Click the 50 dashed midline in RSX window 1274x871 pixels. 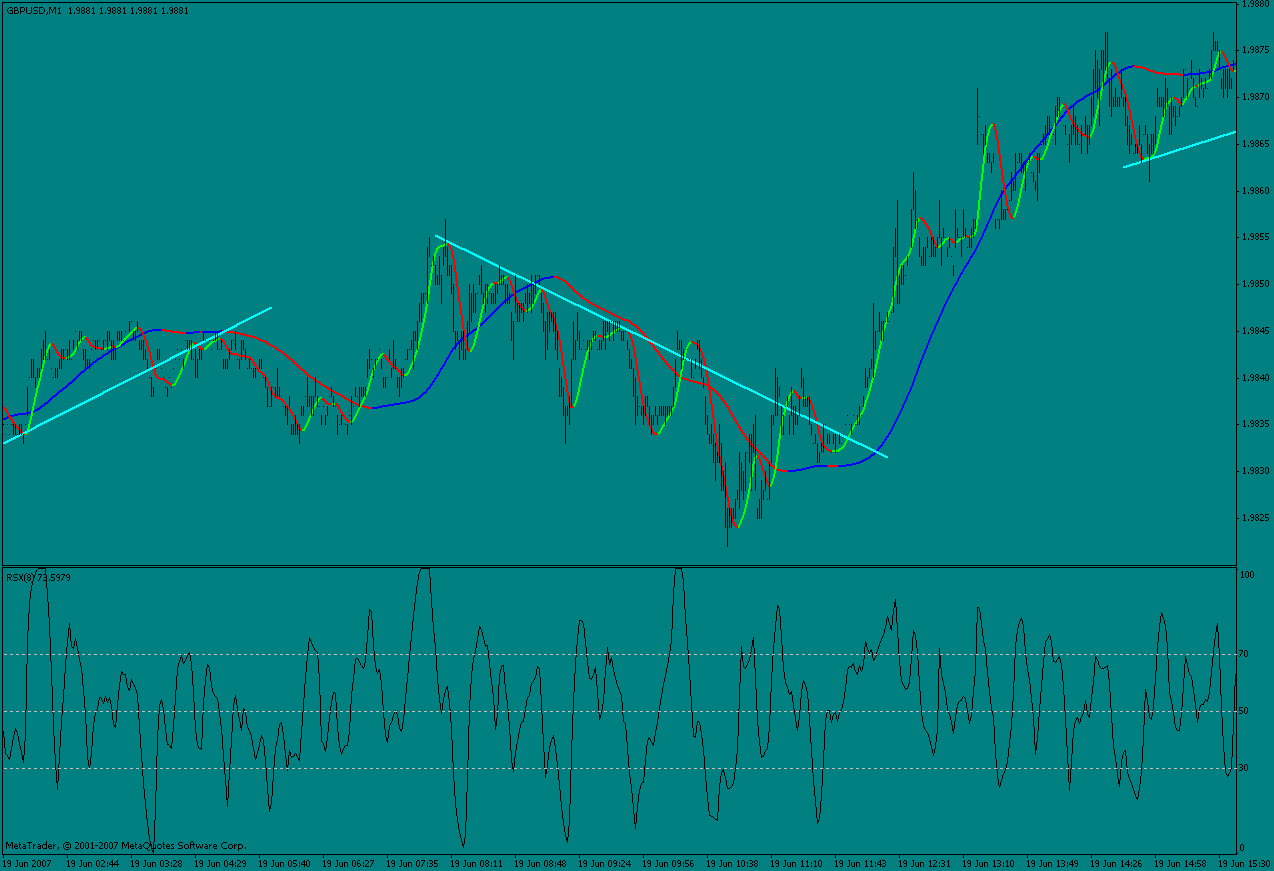click(619, 711)
